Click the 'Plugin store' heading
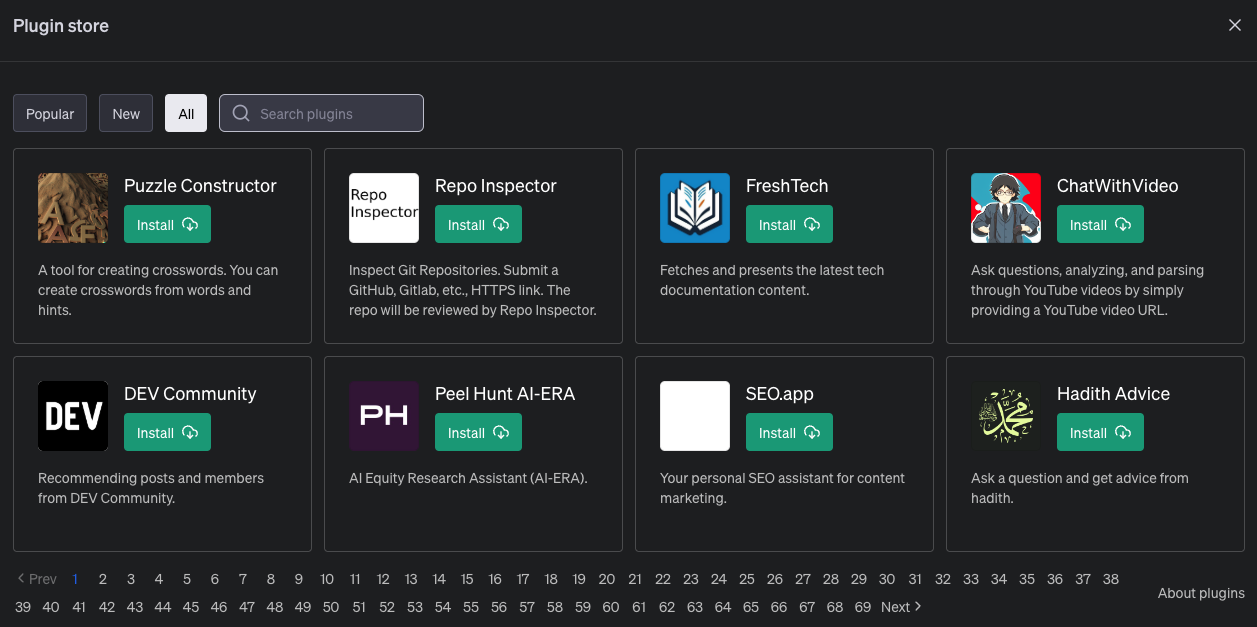Screen dimensions: 1257x627 [x=61, y=26]
